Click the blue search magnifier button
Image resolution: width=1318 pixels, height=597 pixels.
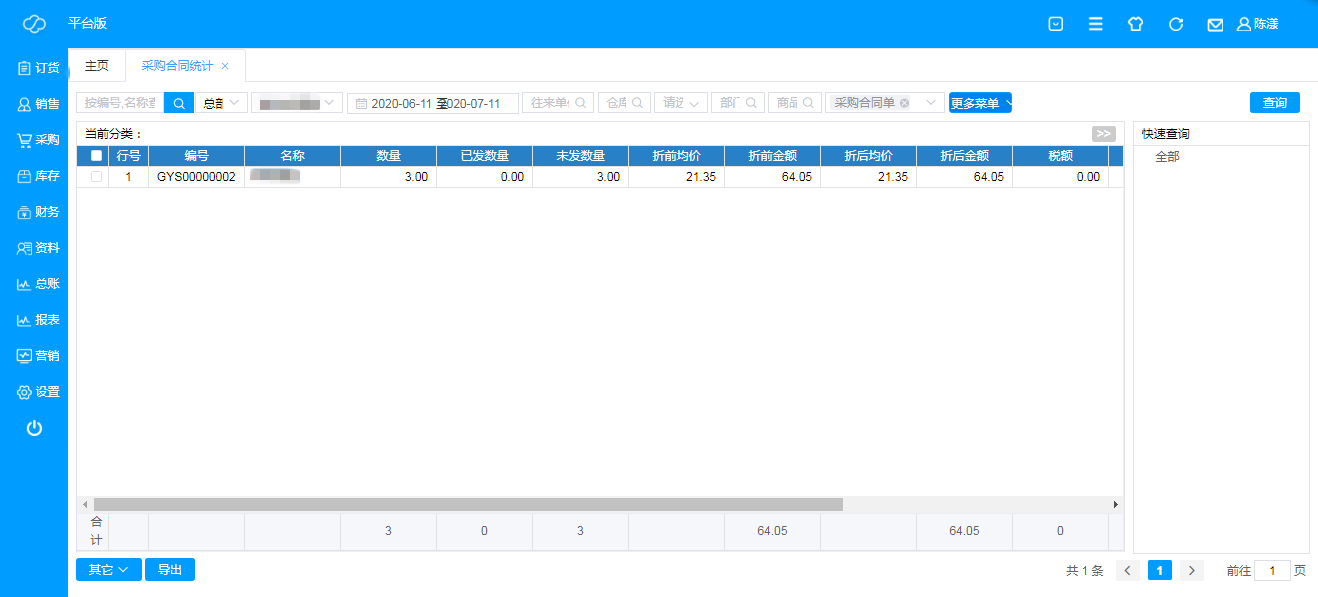coord(179,103)
